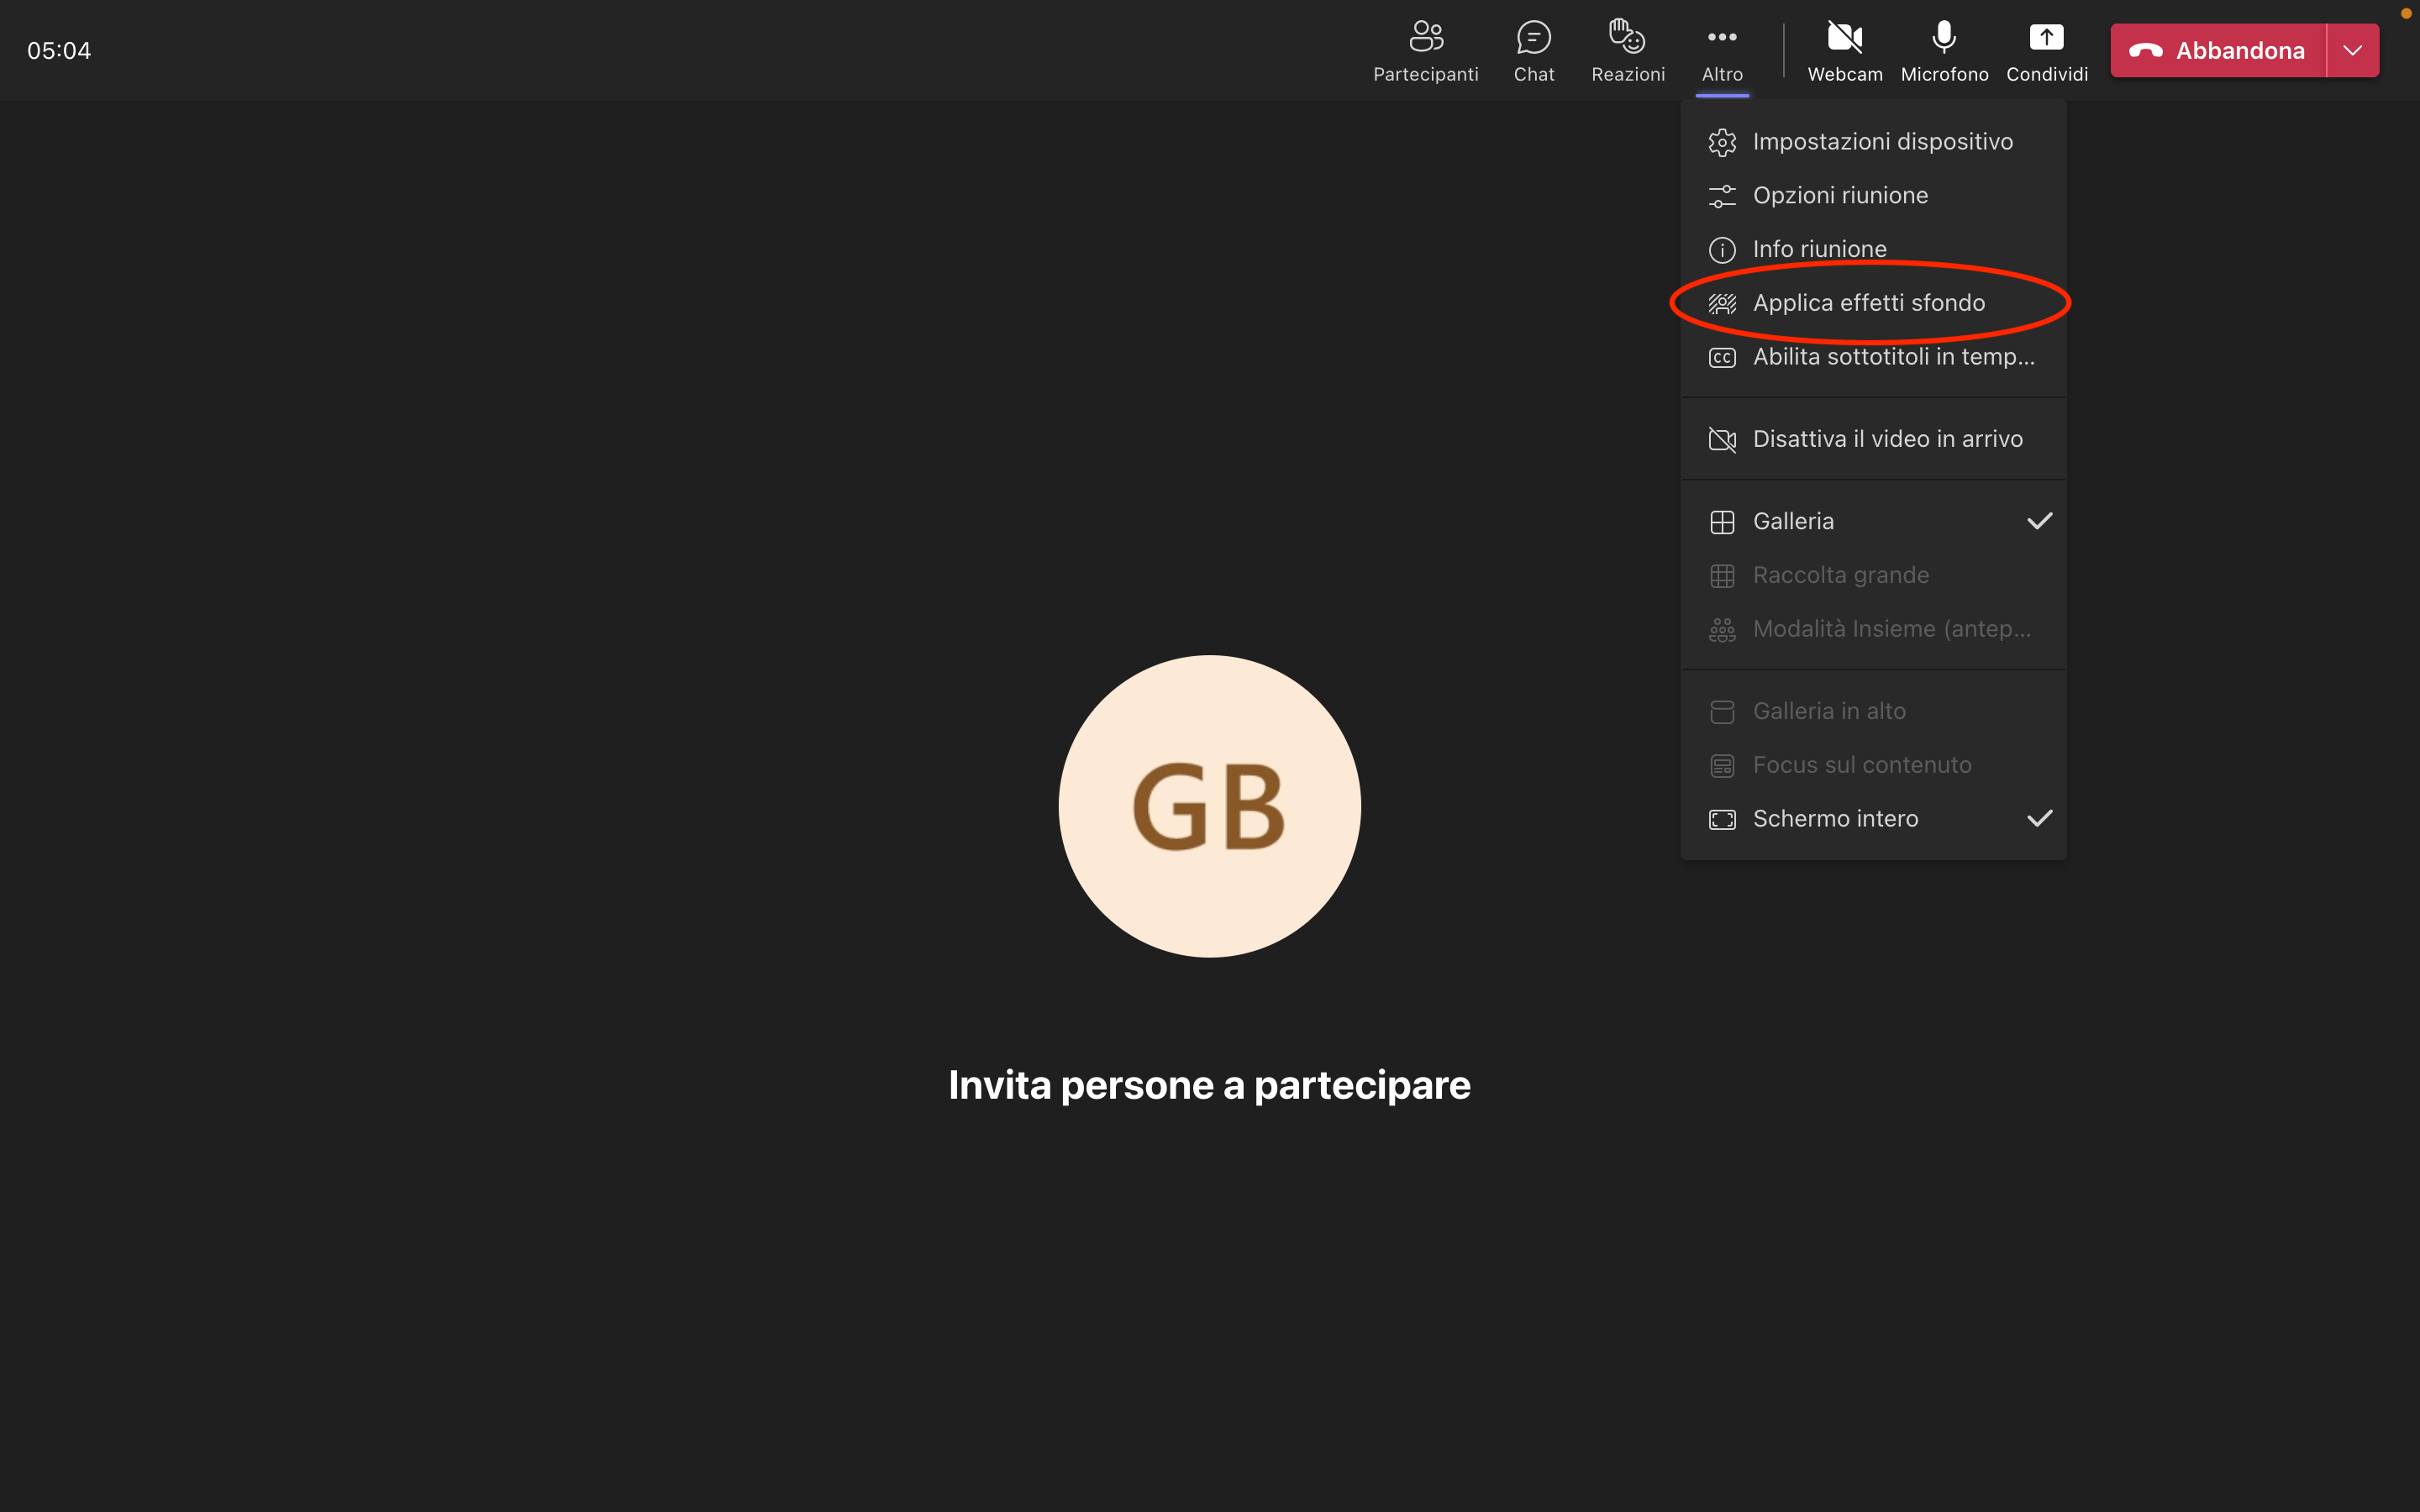Image resolution: width=2420 pixels, height=1512 pixels.
Task: Click the red Abbandona button
Action: [x=2218, y=50]
